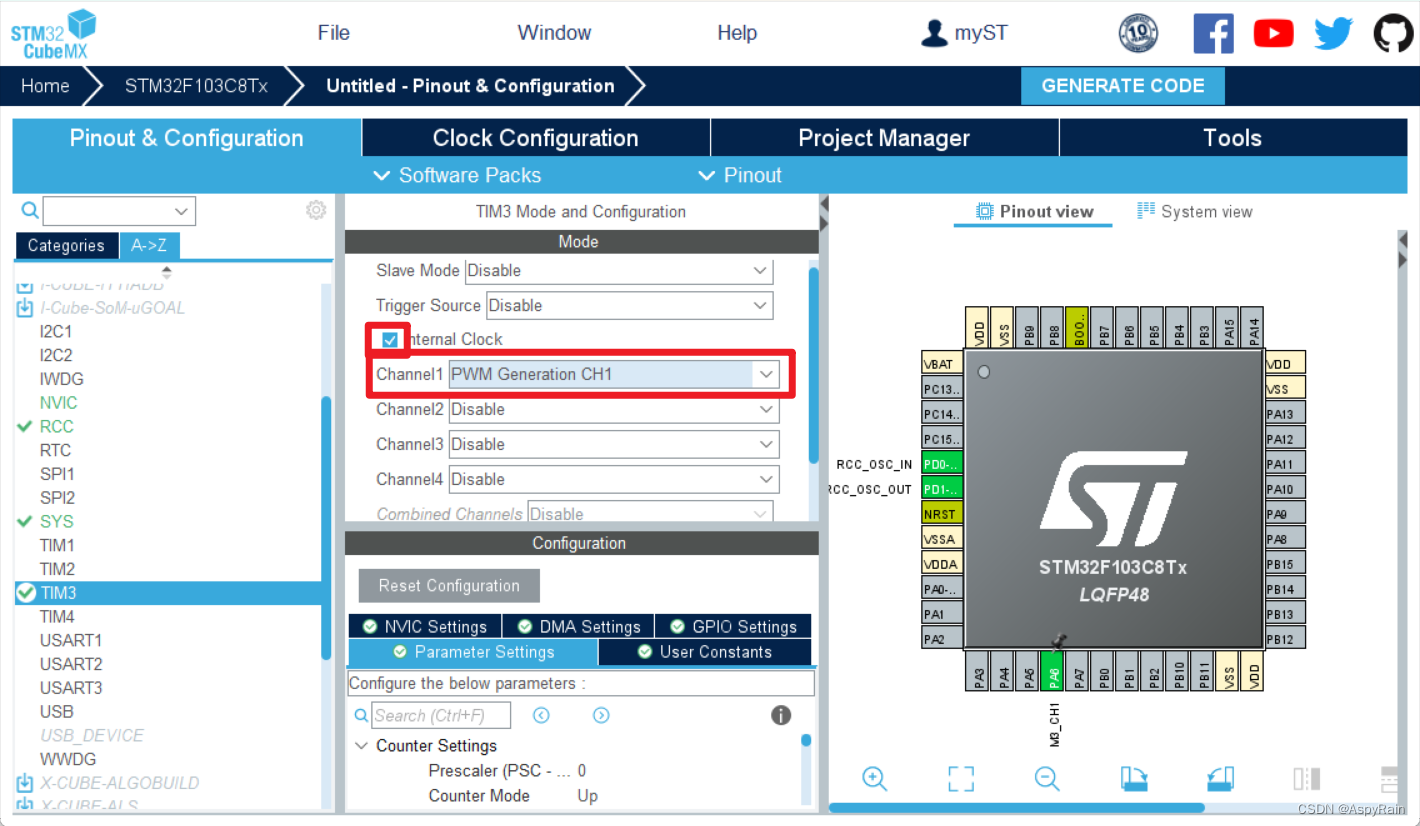This screenshot has width=1420, height=826.
Task: Switch to the Project Manager tab
Action: pyautogui.click(x=884, y=138)
